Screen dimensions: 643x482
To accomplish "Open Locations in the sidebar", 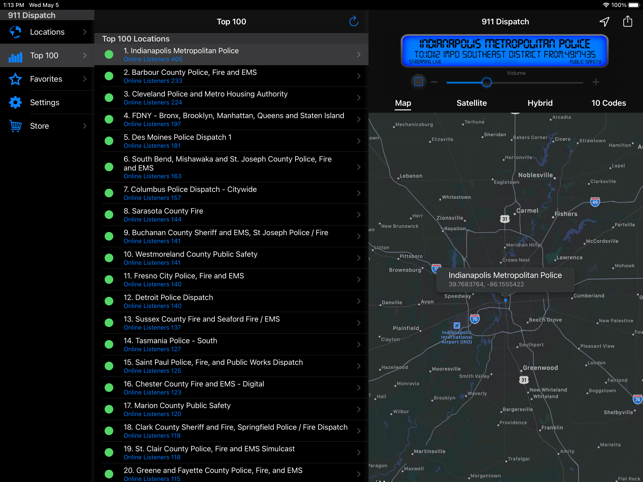I will 47,32.
